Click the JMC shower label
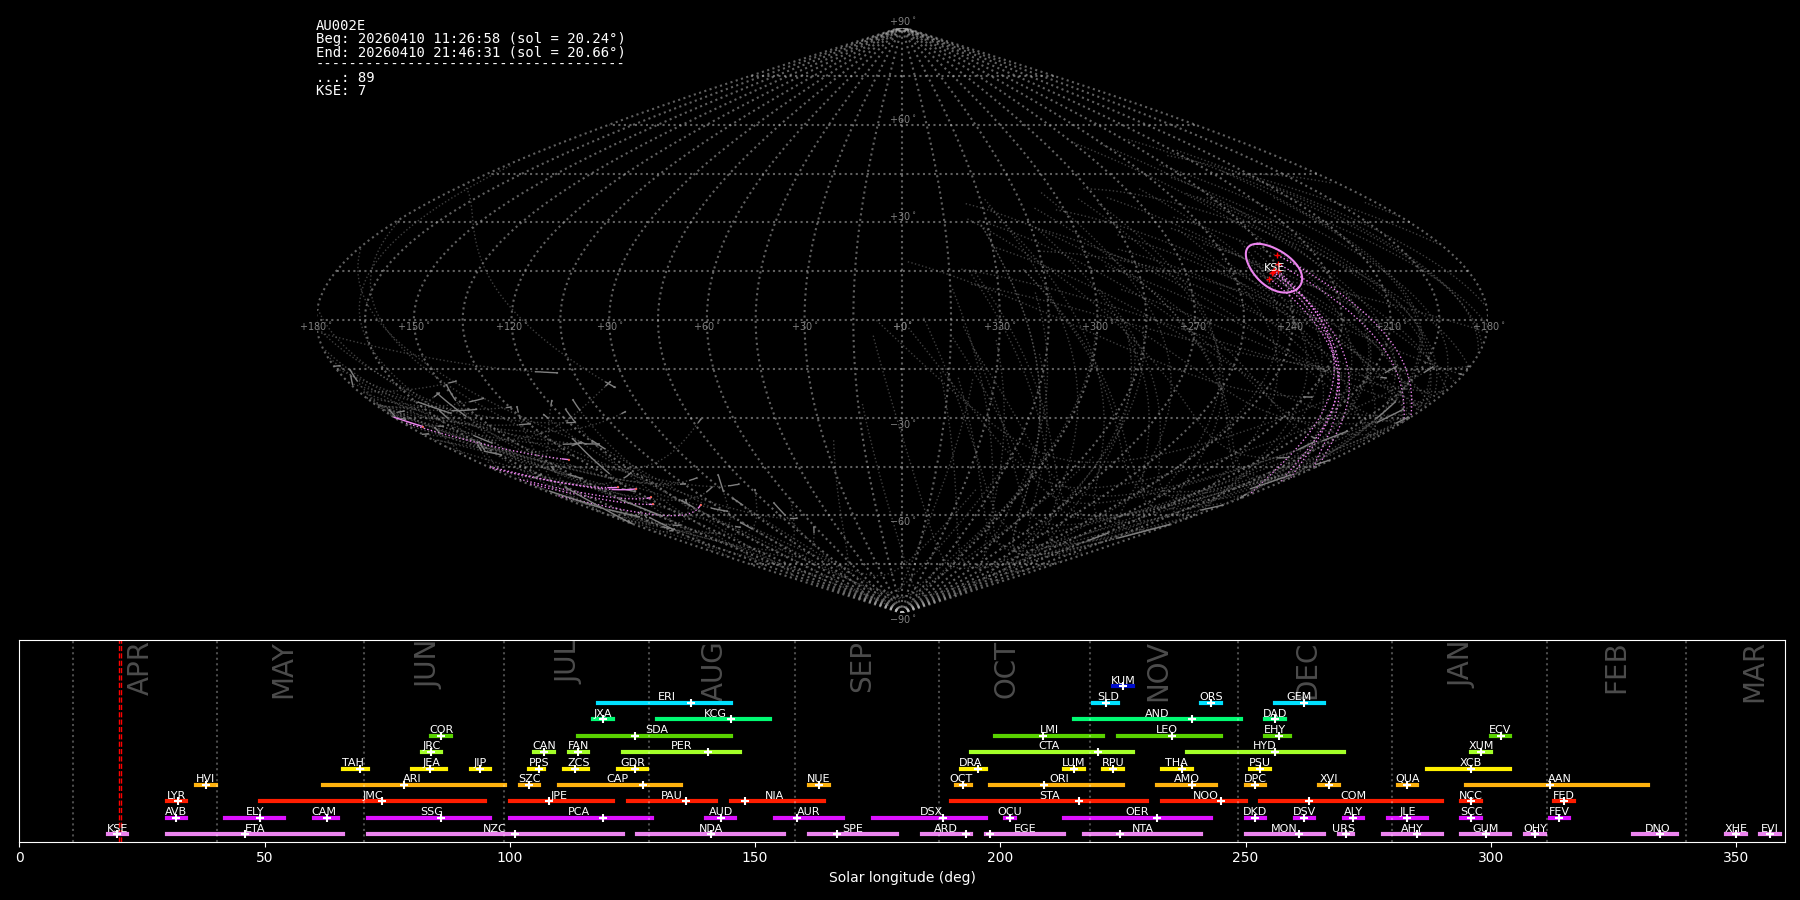 [373, 796]
